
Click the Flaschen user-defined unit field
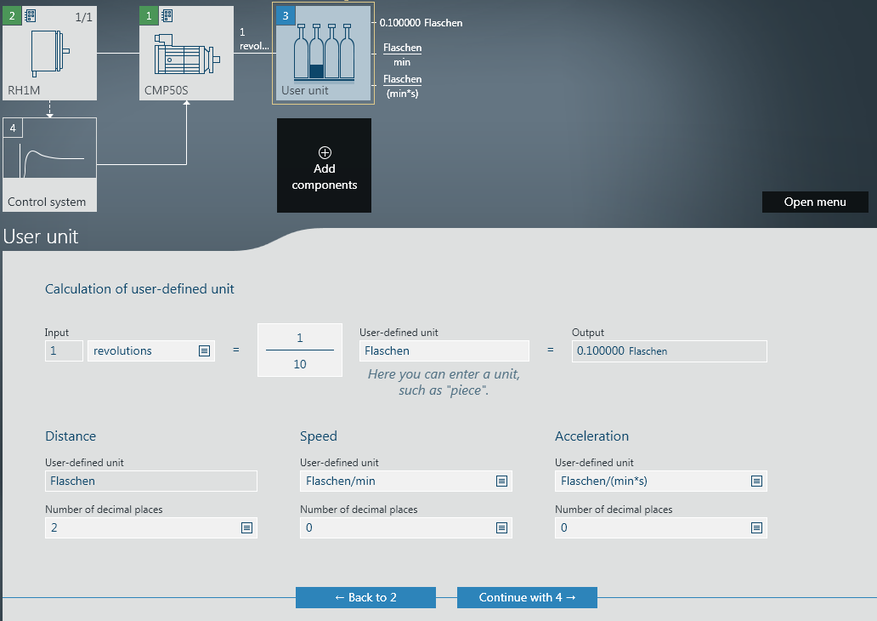pos(444,351)
